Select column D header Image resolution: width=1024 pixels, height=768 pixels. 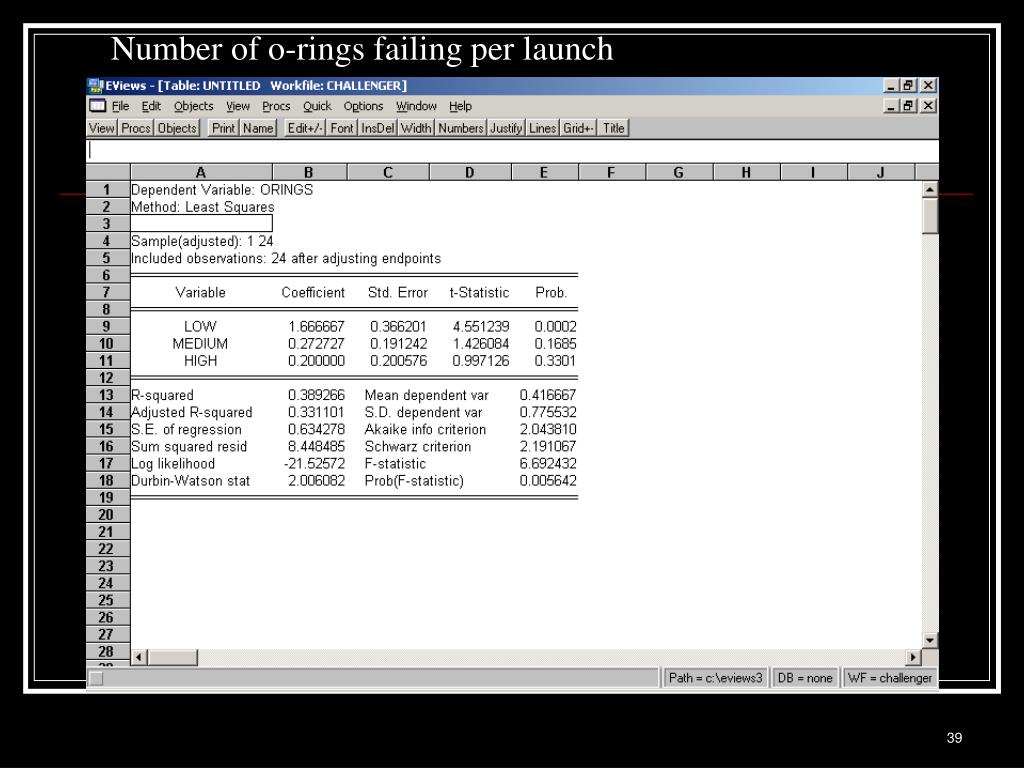coord(470,172)
